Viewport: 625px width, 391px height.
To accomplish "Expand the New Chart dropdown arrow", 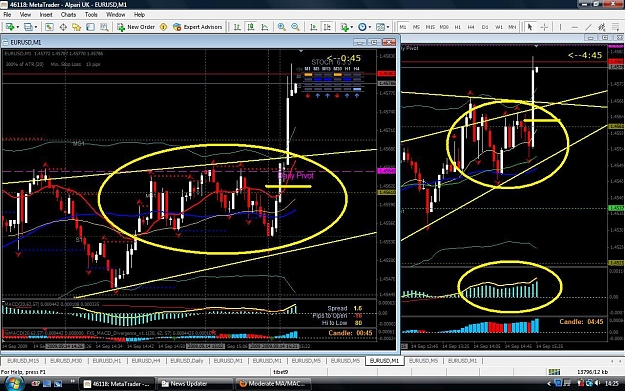I will coord(17,27).
